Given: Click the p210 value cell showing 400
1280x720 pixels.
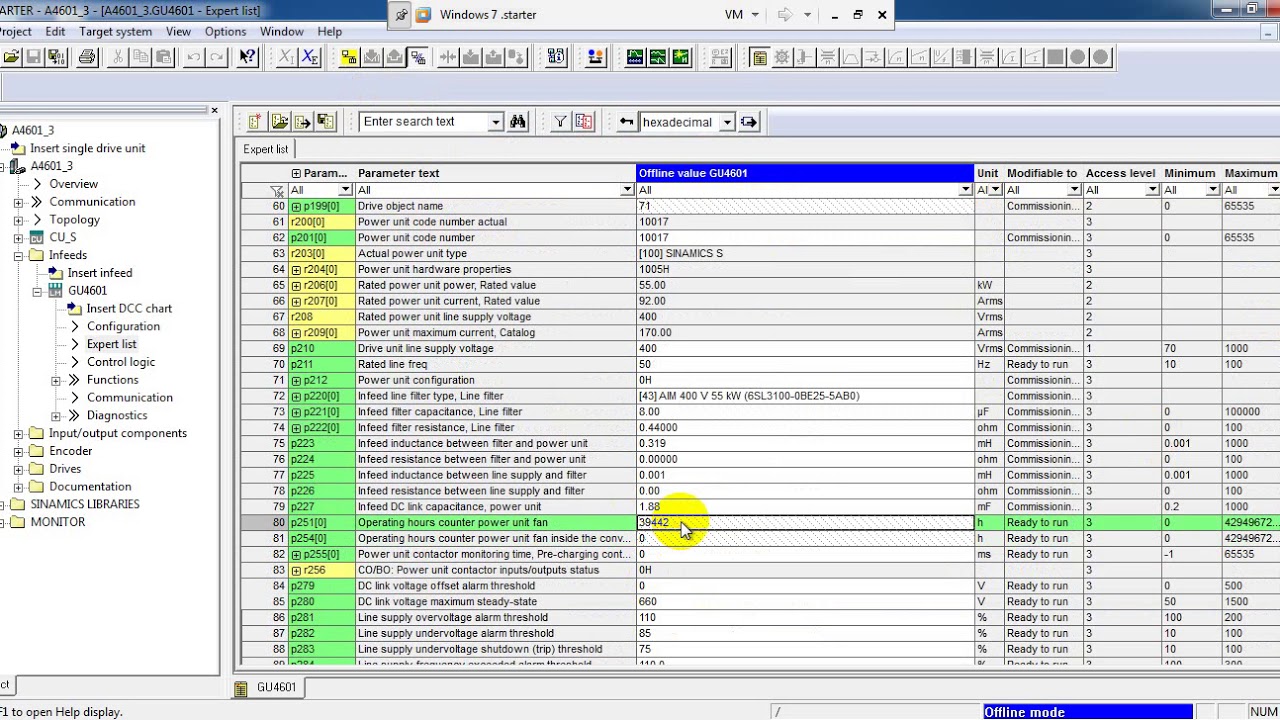Looking at the screenshot, I should tap(805, 348).
